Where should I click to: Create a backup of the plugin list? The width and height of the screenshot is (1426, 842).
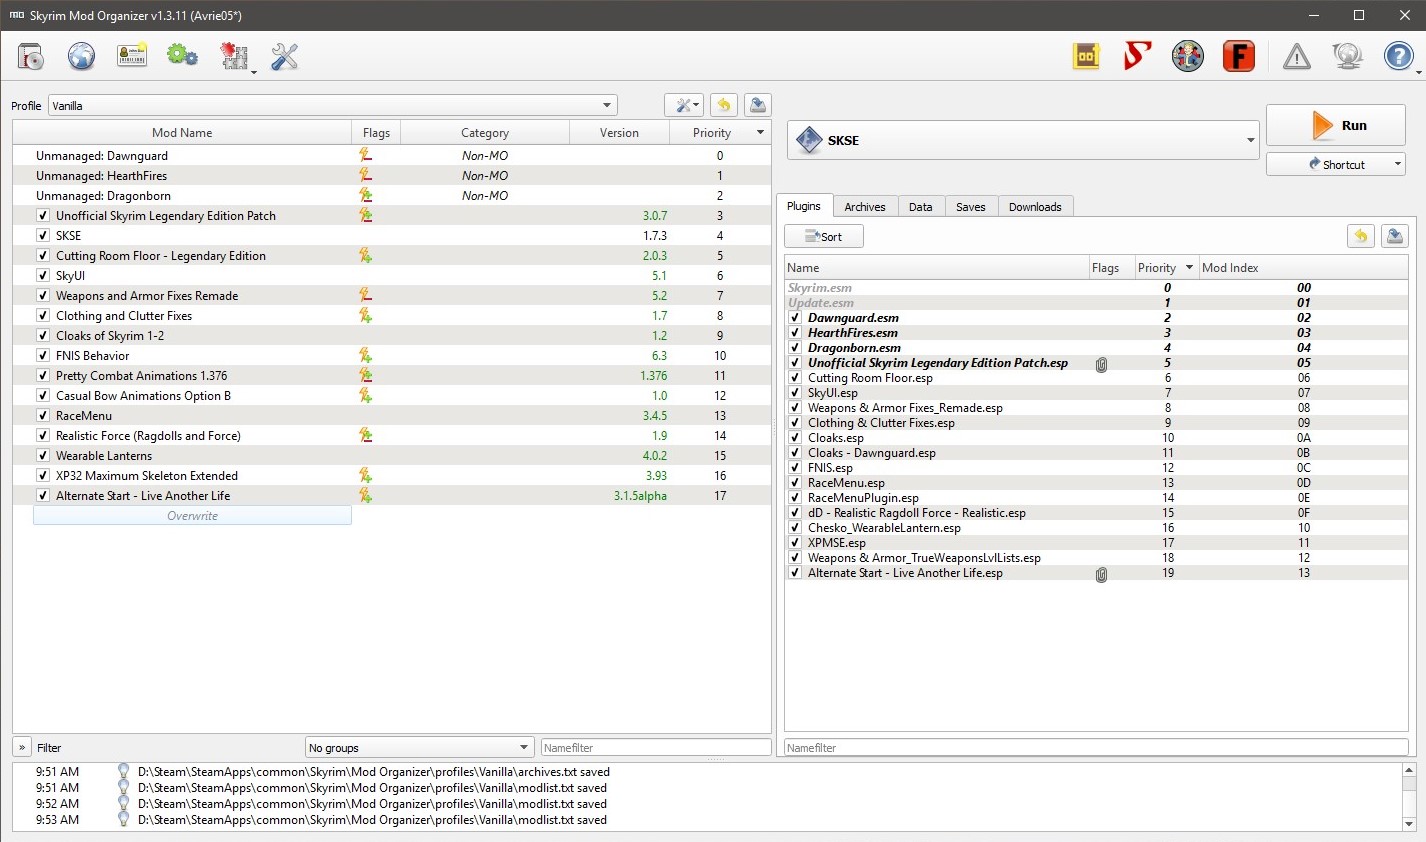point(1395,236)
